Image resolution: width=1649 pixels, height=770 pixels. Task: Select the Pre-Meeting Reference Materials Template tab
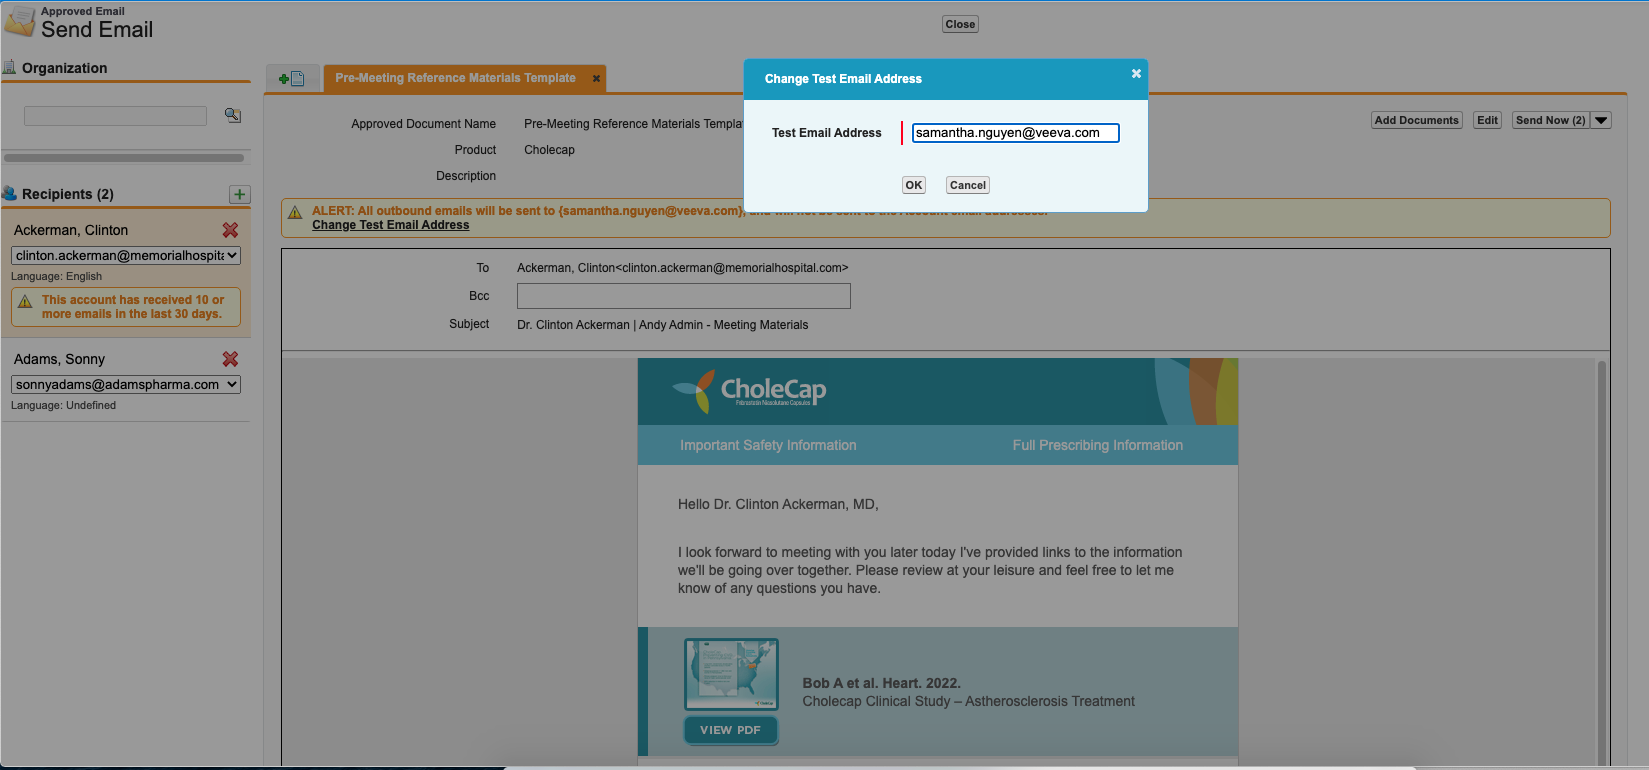point(455,78)
